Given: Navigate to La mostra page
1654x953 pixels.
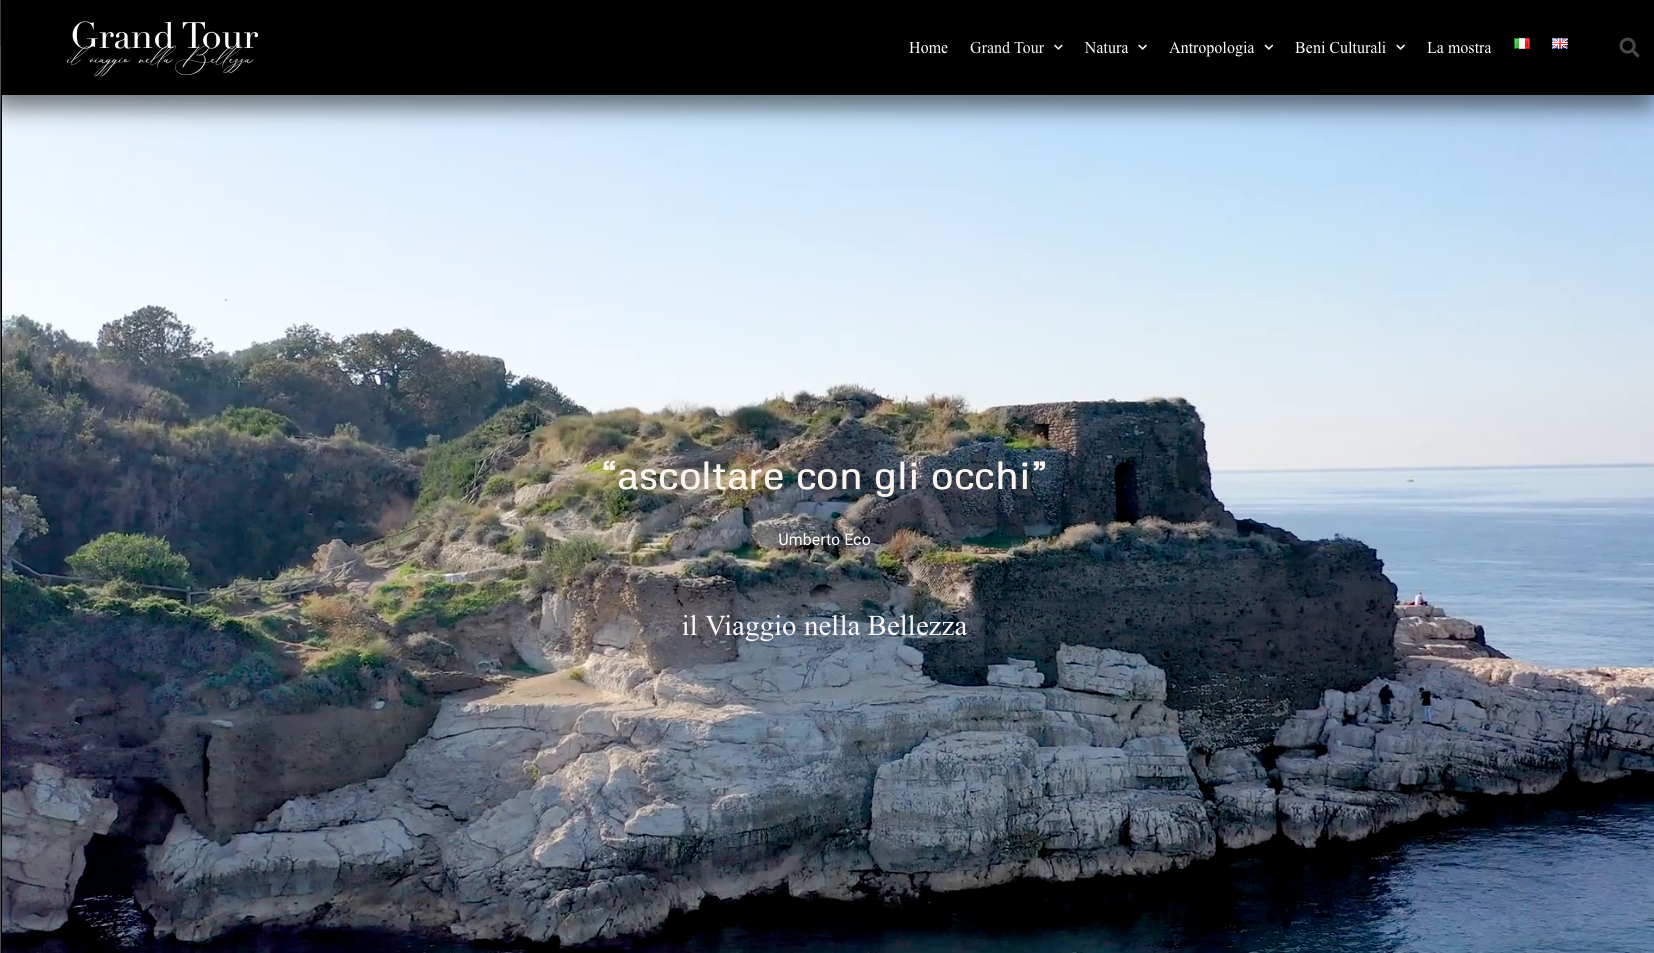Looking at the screenshot, I should [x=1459, y=47].
